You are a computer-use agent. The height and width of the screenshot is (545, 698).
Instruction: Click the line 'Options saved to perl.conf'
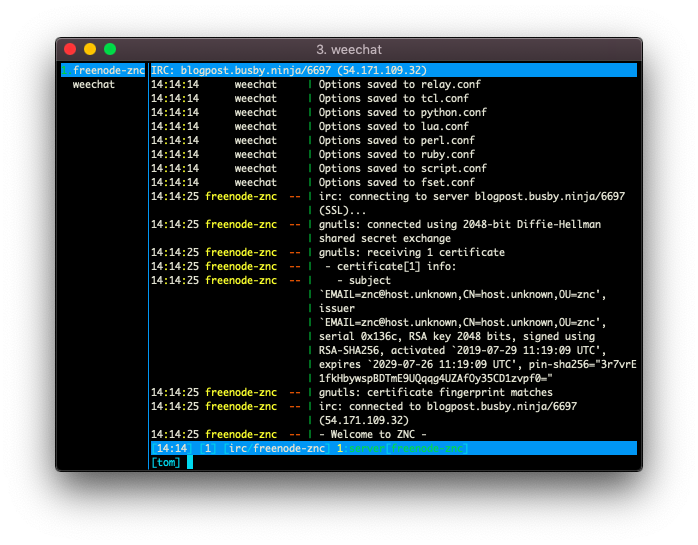tap(397, 141)
